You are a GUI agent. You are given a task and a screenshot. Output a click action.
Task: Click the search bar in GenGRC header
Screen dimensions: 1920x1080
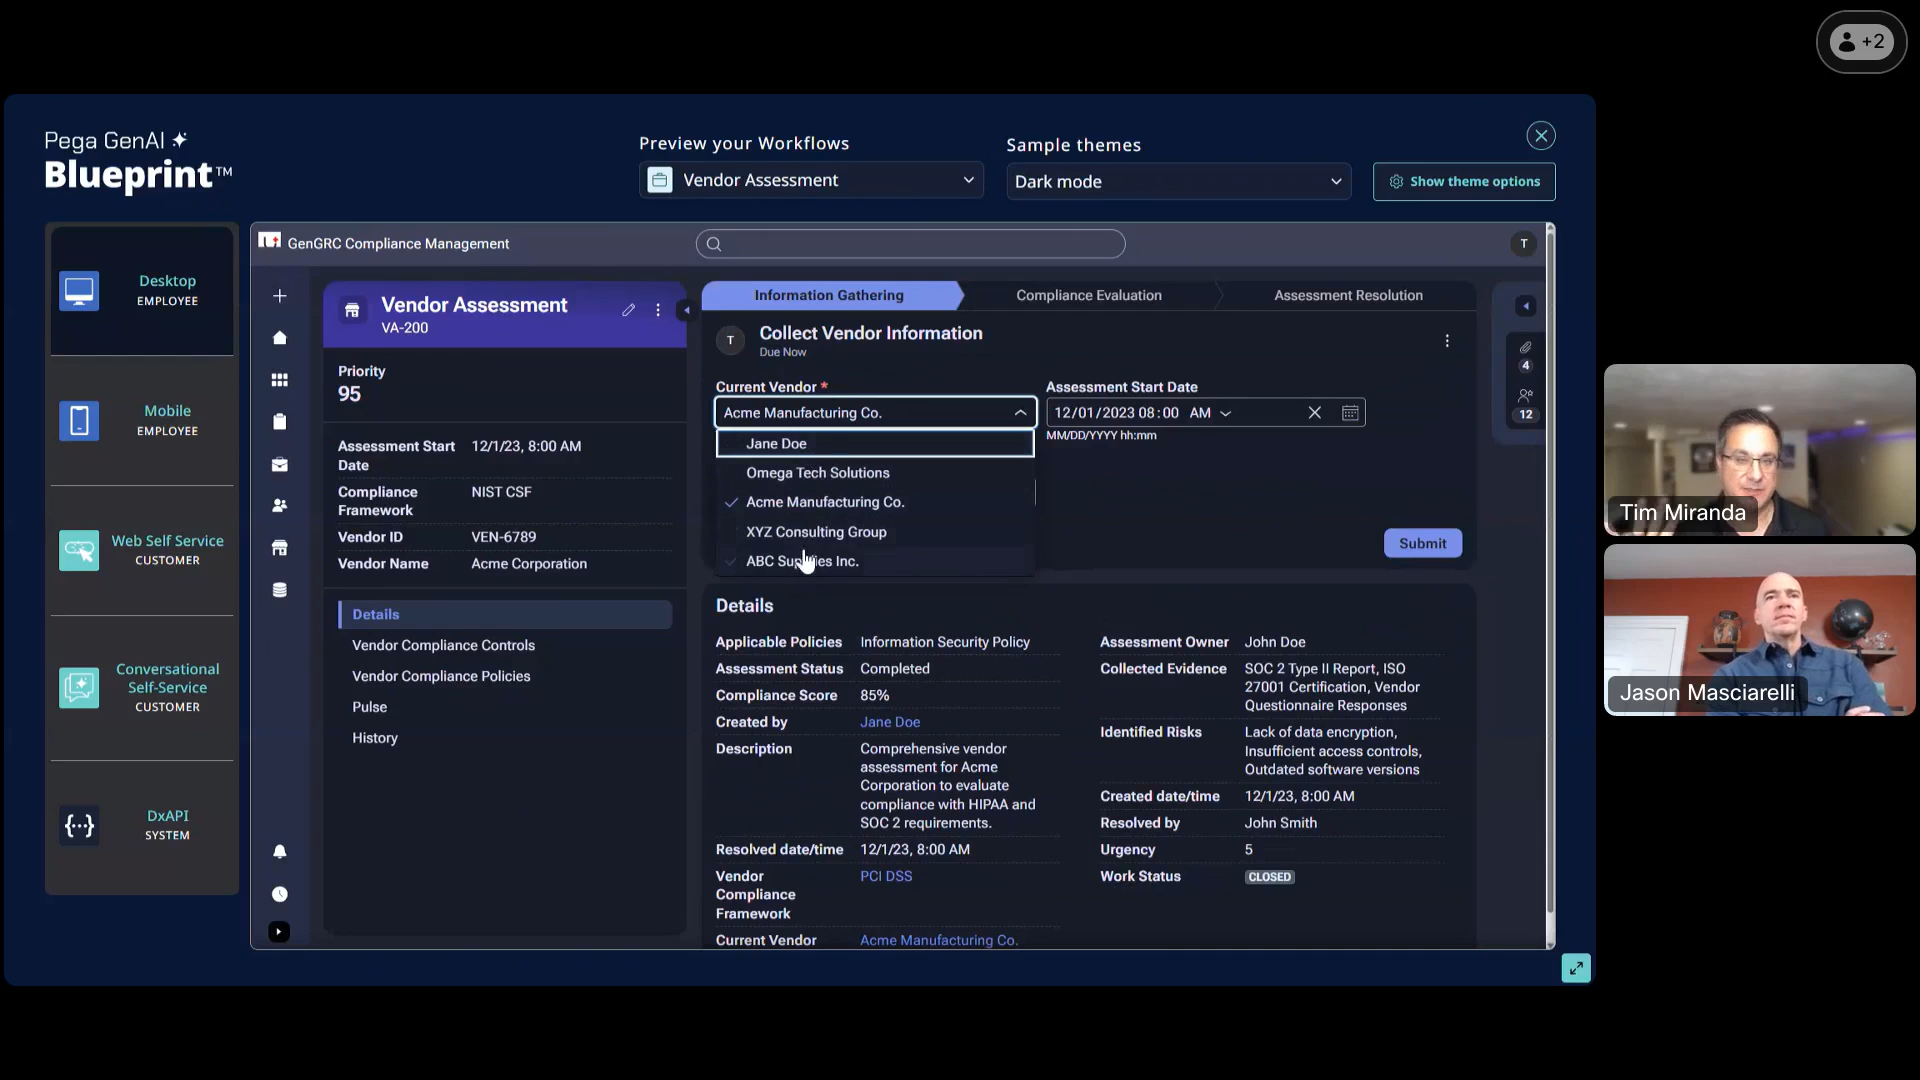(909, 243)
